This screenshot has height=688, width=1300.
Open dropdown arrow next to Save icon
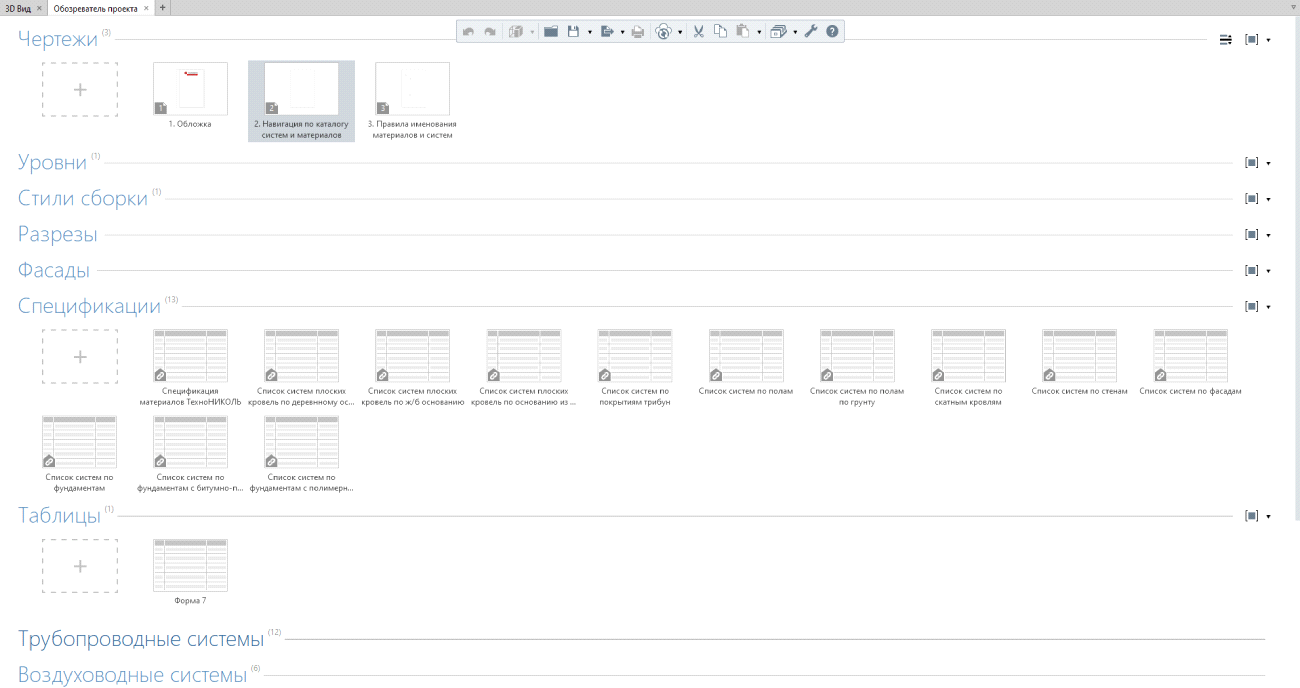point(590,32)
